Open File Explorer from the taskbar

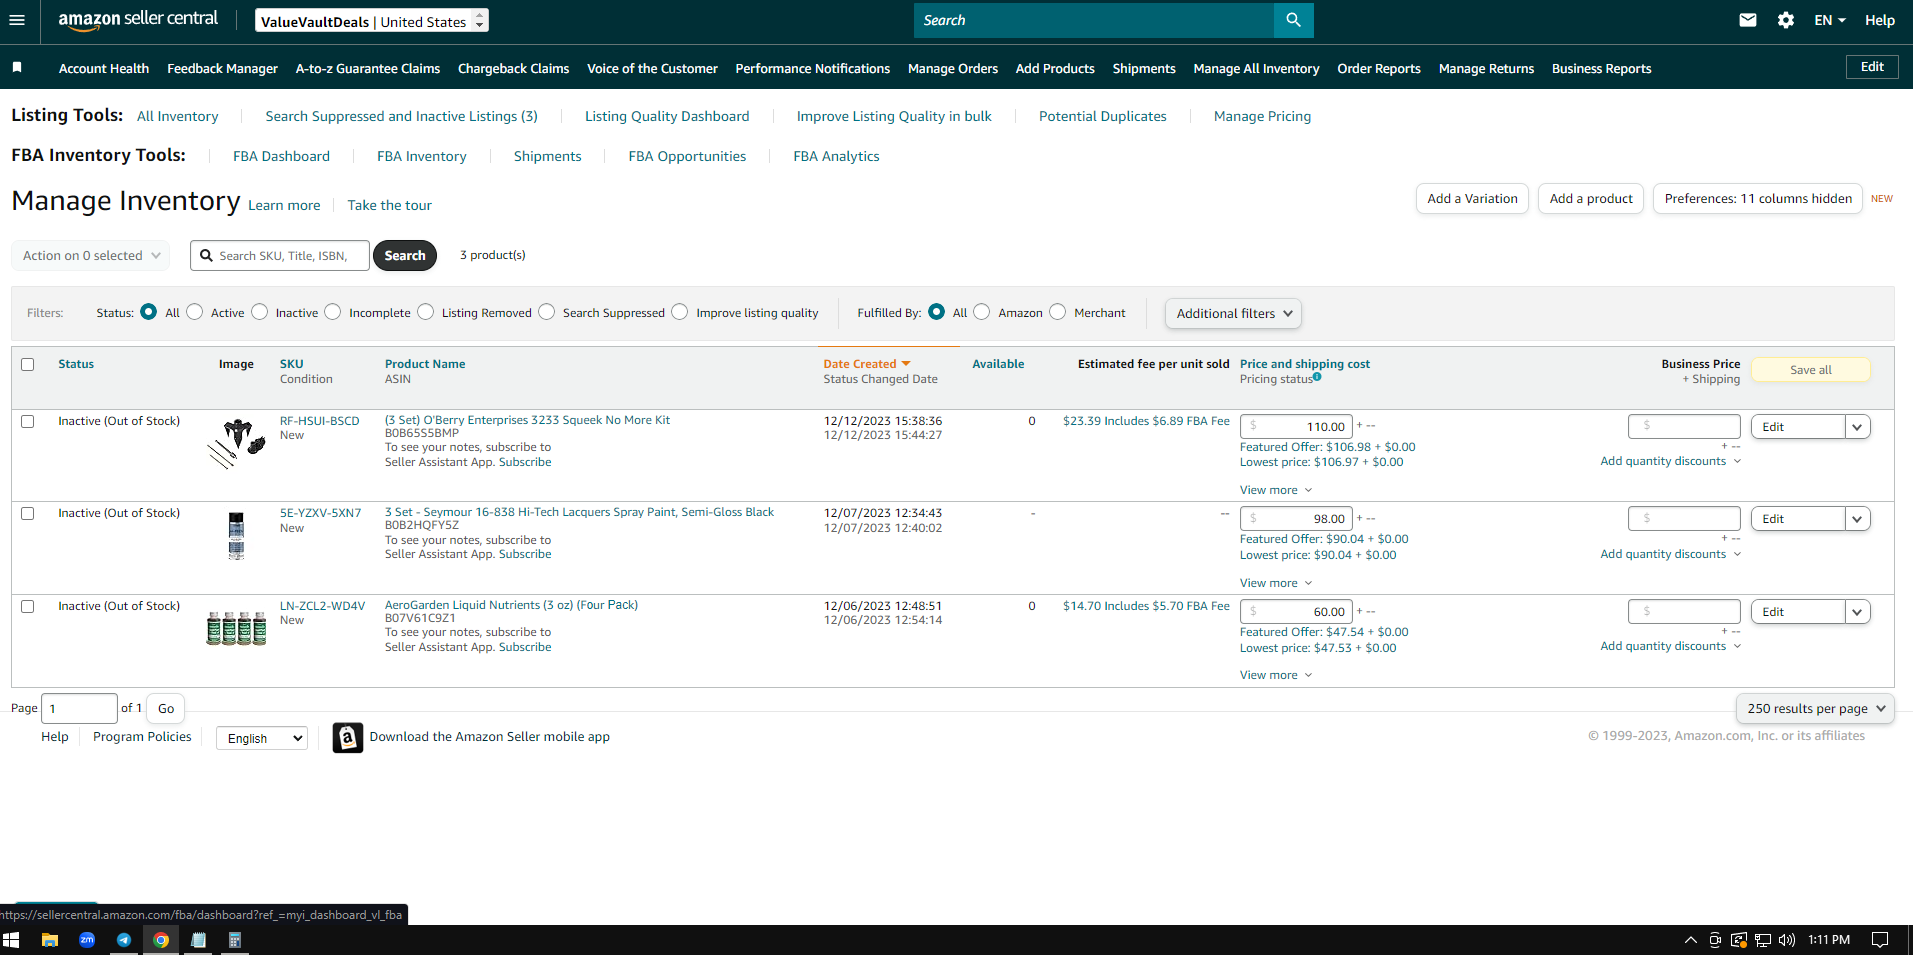click(49, 940)
